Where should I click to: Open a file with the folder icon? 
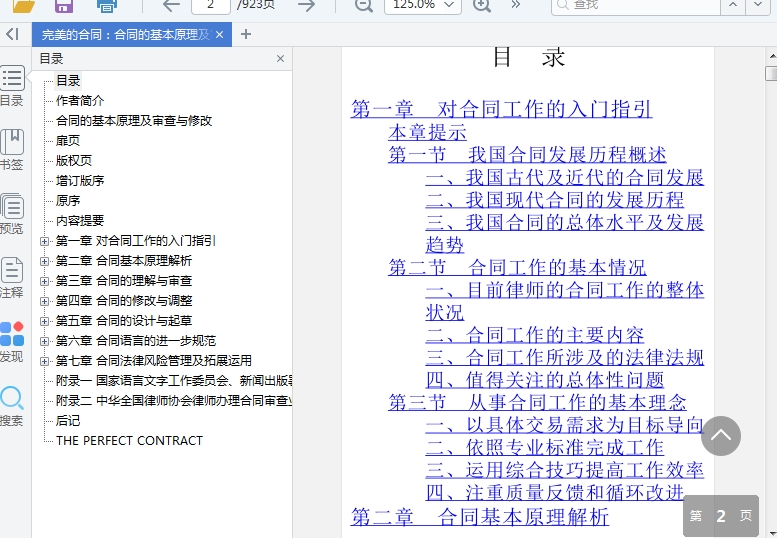pyautogui.click(x=24, y=5)
